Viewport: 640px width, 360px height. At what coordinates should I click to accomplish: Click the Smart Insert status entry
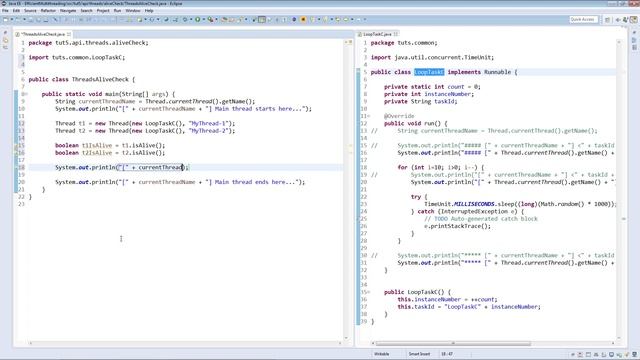click(x=419, y=354)
